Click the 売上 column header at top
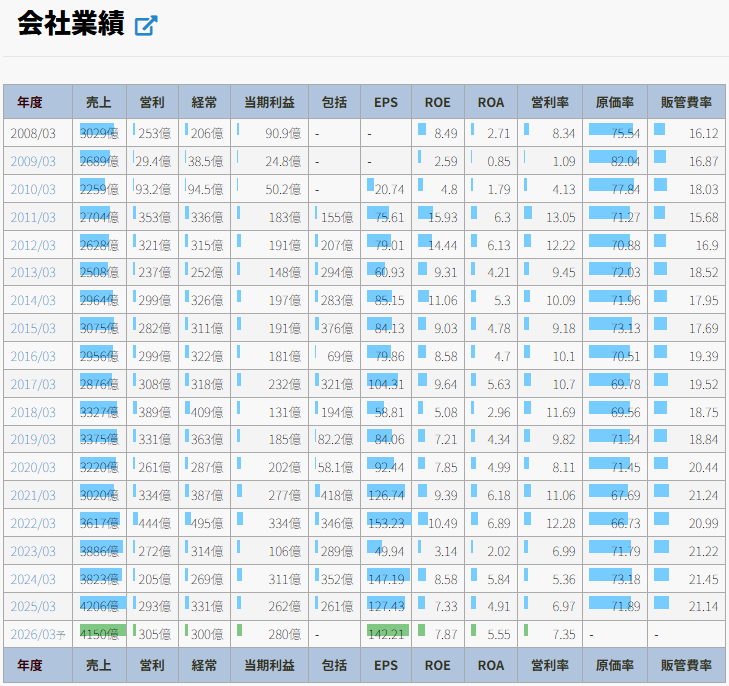Viewport: 729px width, 686px height. (99, 102)
